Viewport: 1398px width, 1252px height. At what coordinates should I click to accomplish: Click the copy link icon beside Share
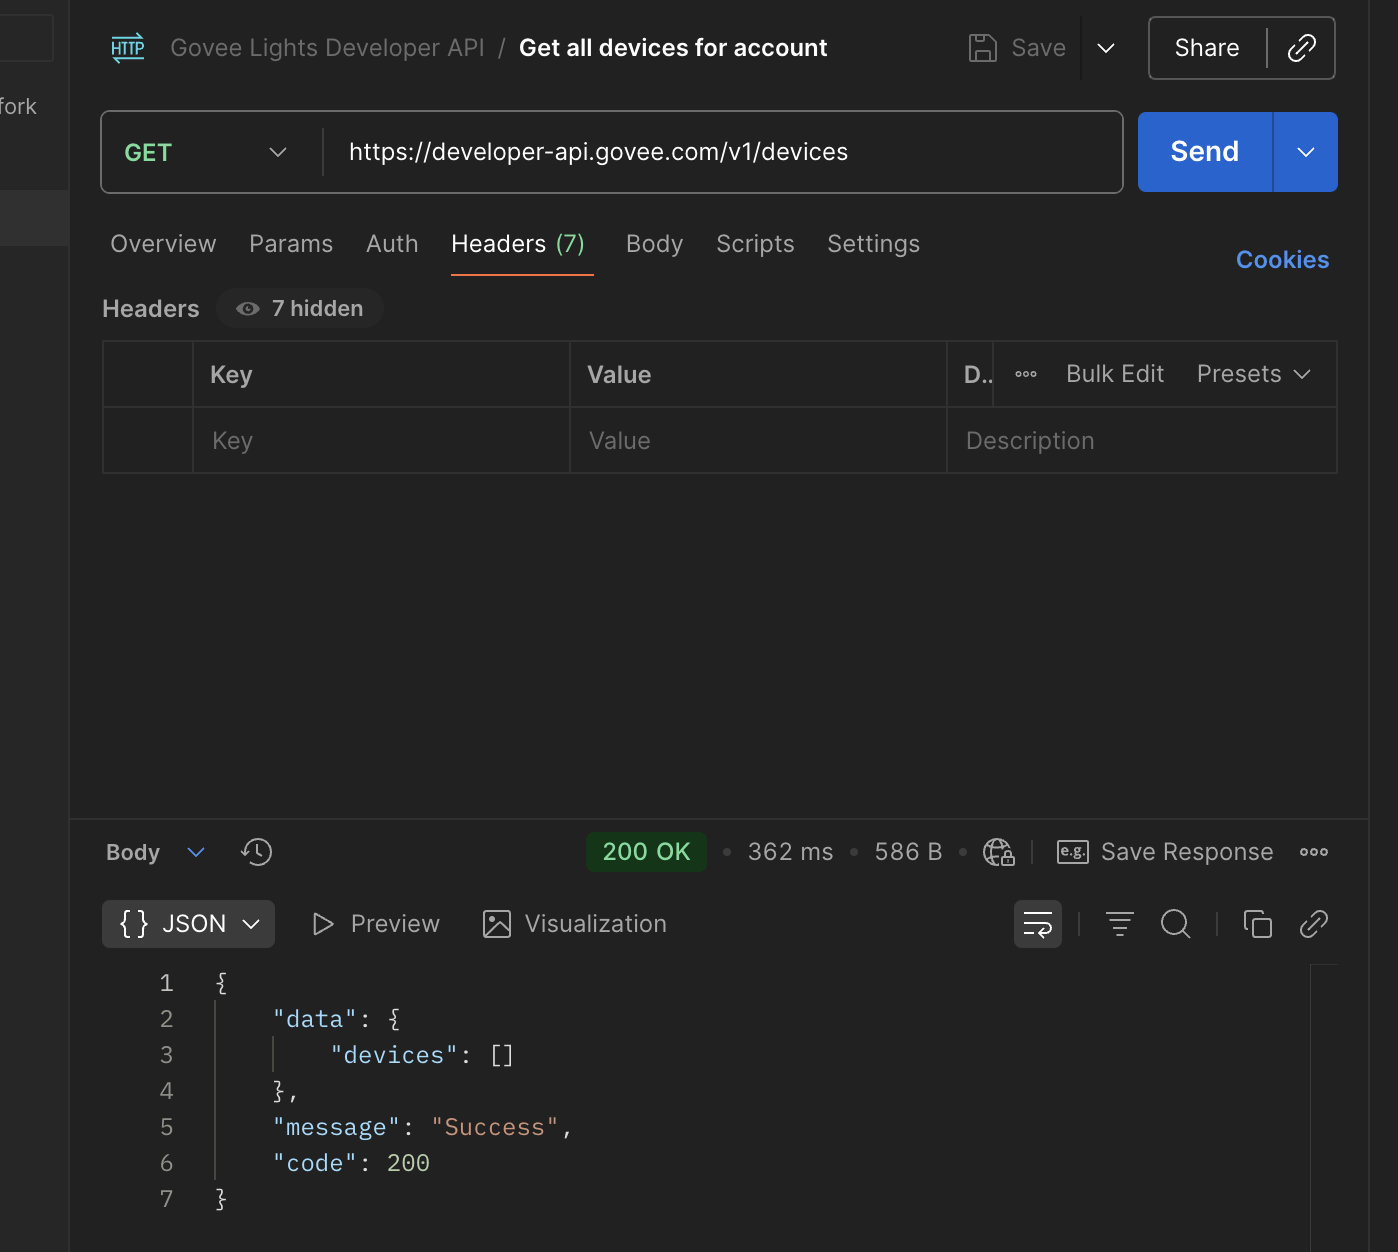coord(1301,48)
